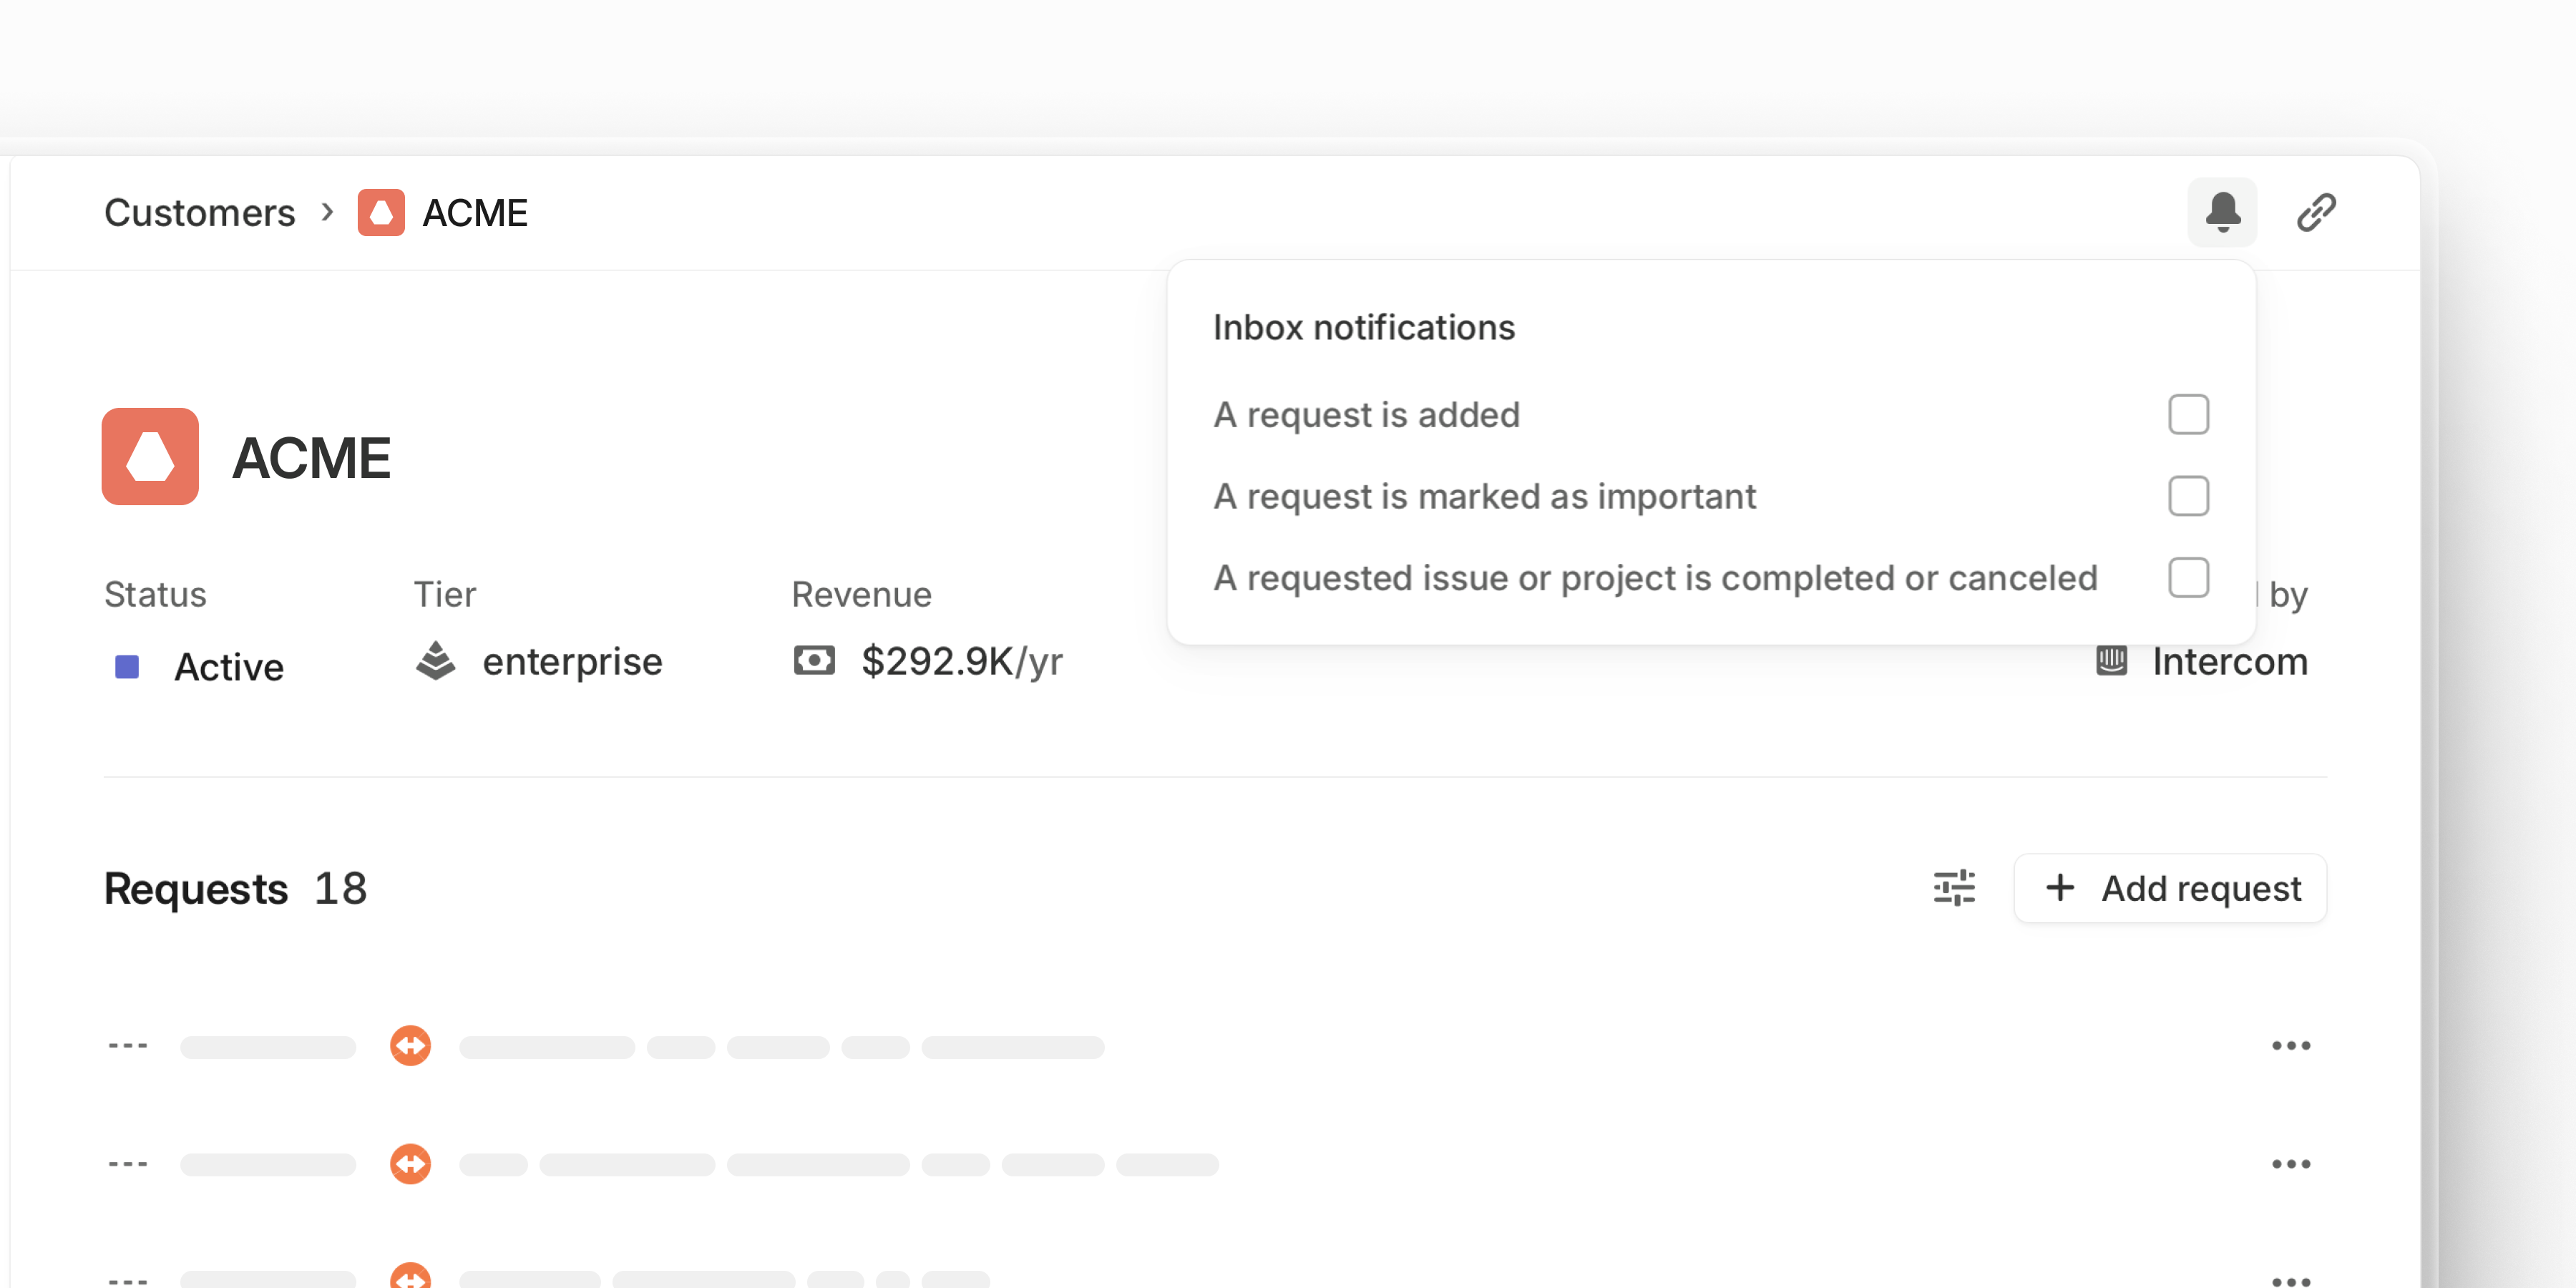Enable notifications for 'A request is added'
This screenshot has width=2576, height=1288.
tap(2190, 414)
